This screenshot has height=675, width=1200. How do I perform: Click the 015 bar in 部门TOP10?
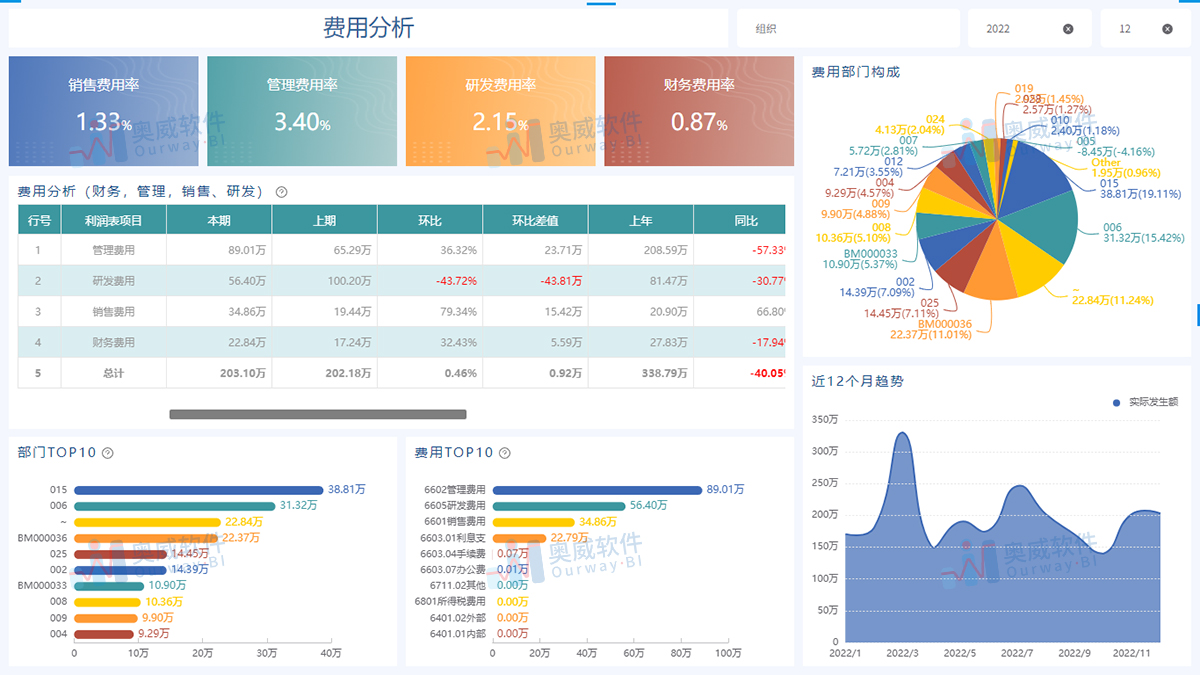(x=198, y=490)
